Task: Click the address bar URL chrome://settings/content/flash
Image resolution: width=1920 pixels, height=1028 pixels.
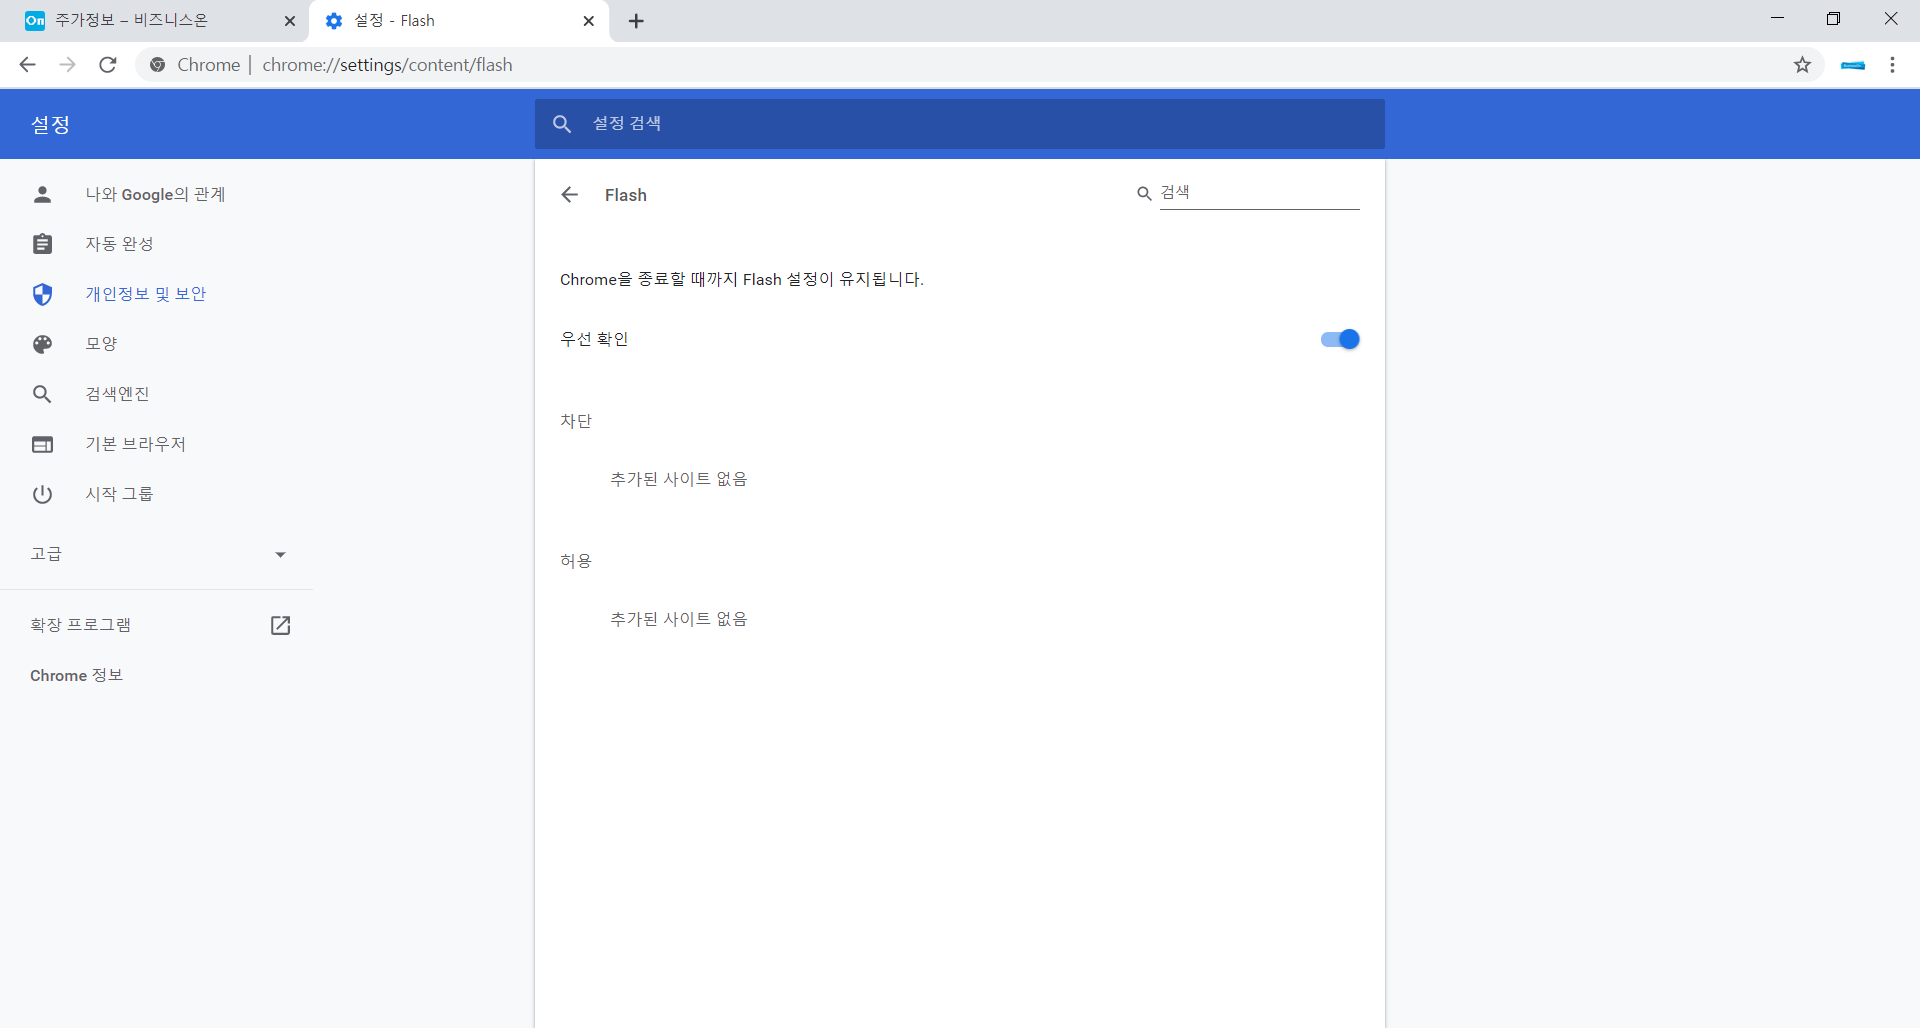Action: click(387, 65)
